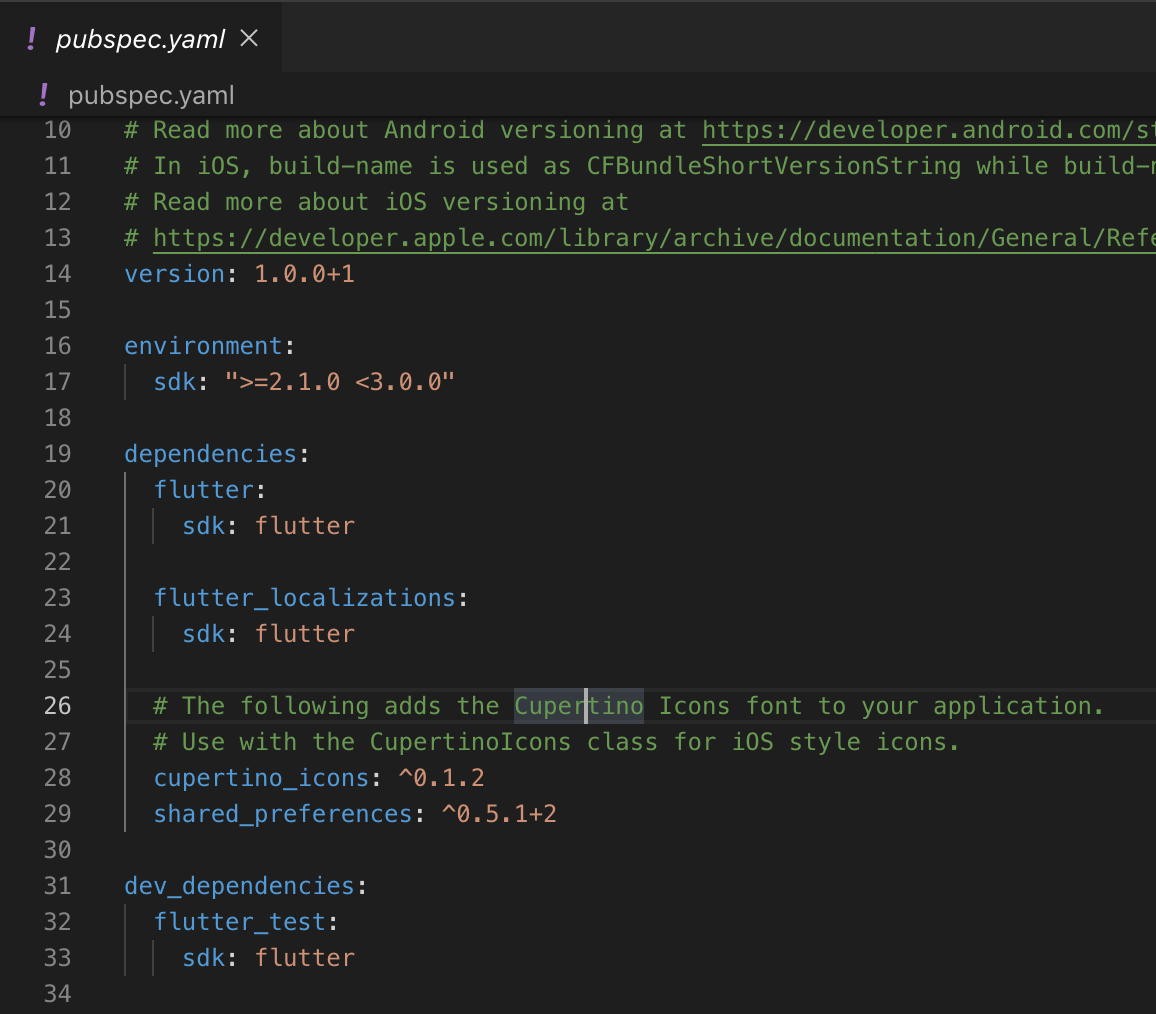
Task: Click line number 26 in the gutter
Action: pyautogui.click(x=58, y=705)
